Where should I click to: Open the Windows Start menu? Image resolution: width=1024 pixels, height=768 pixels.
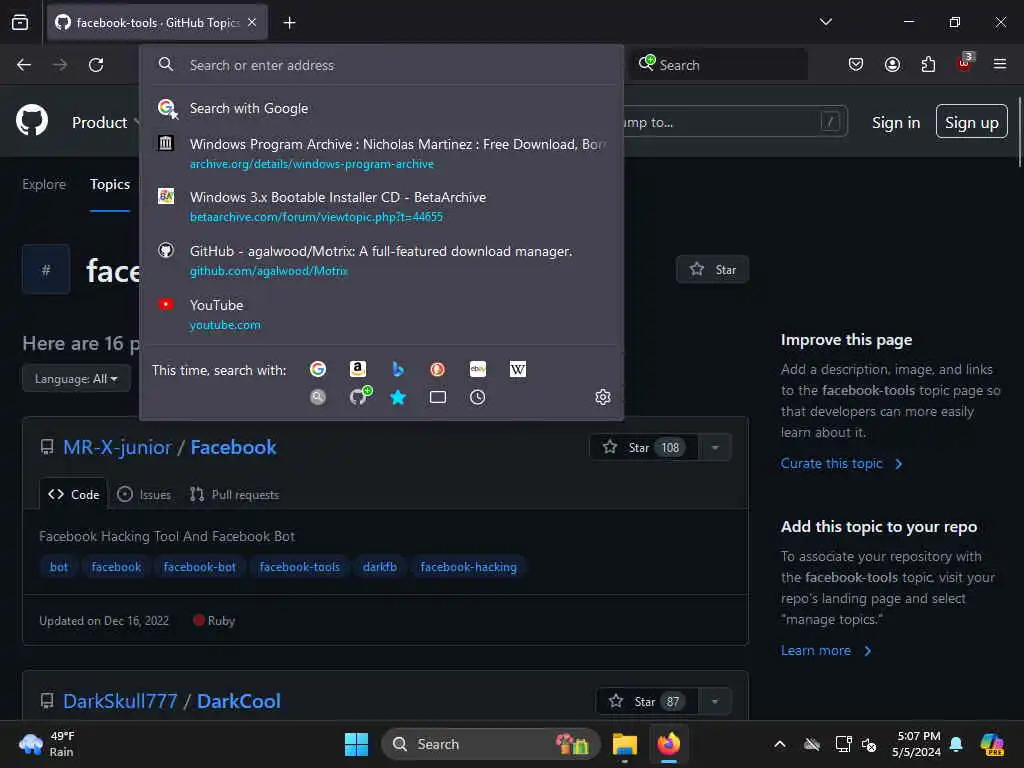point(357,744)
